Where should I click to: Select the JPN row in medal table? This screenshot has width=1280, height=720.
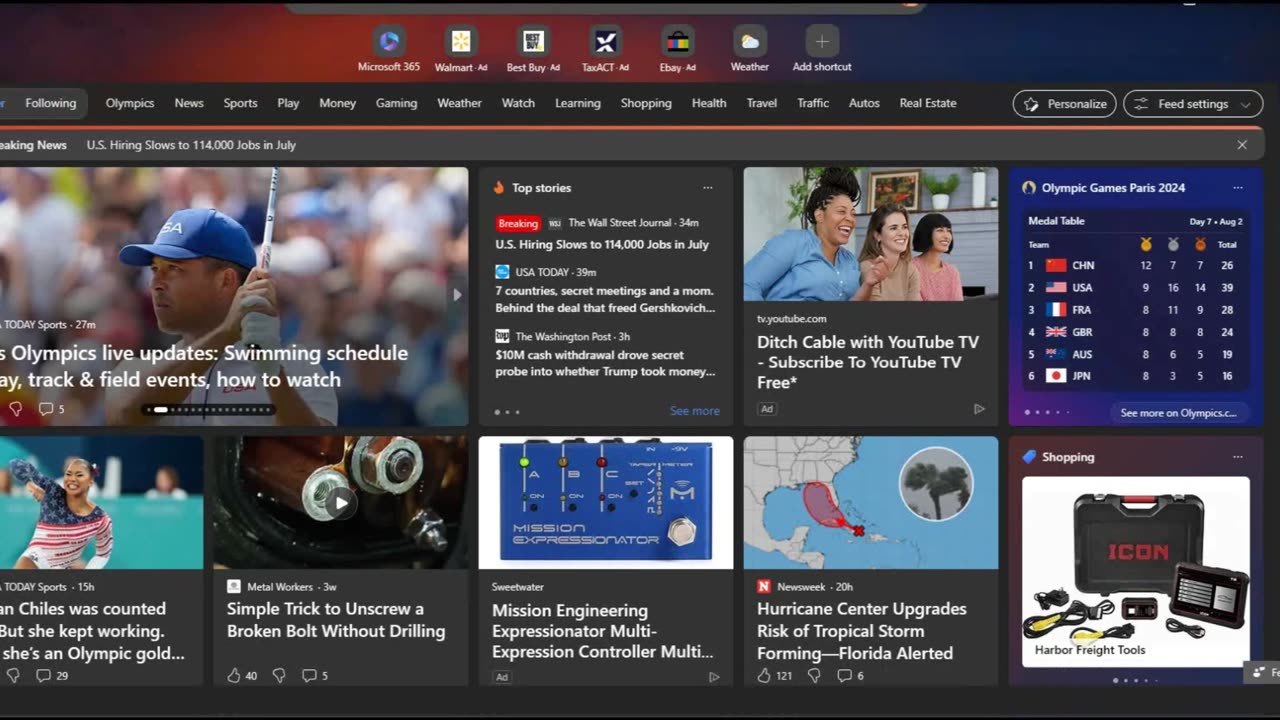coord(1135,376)
